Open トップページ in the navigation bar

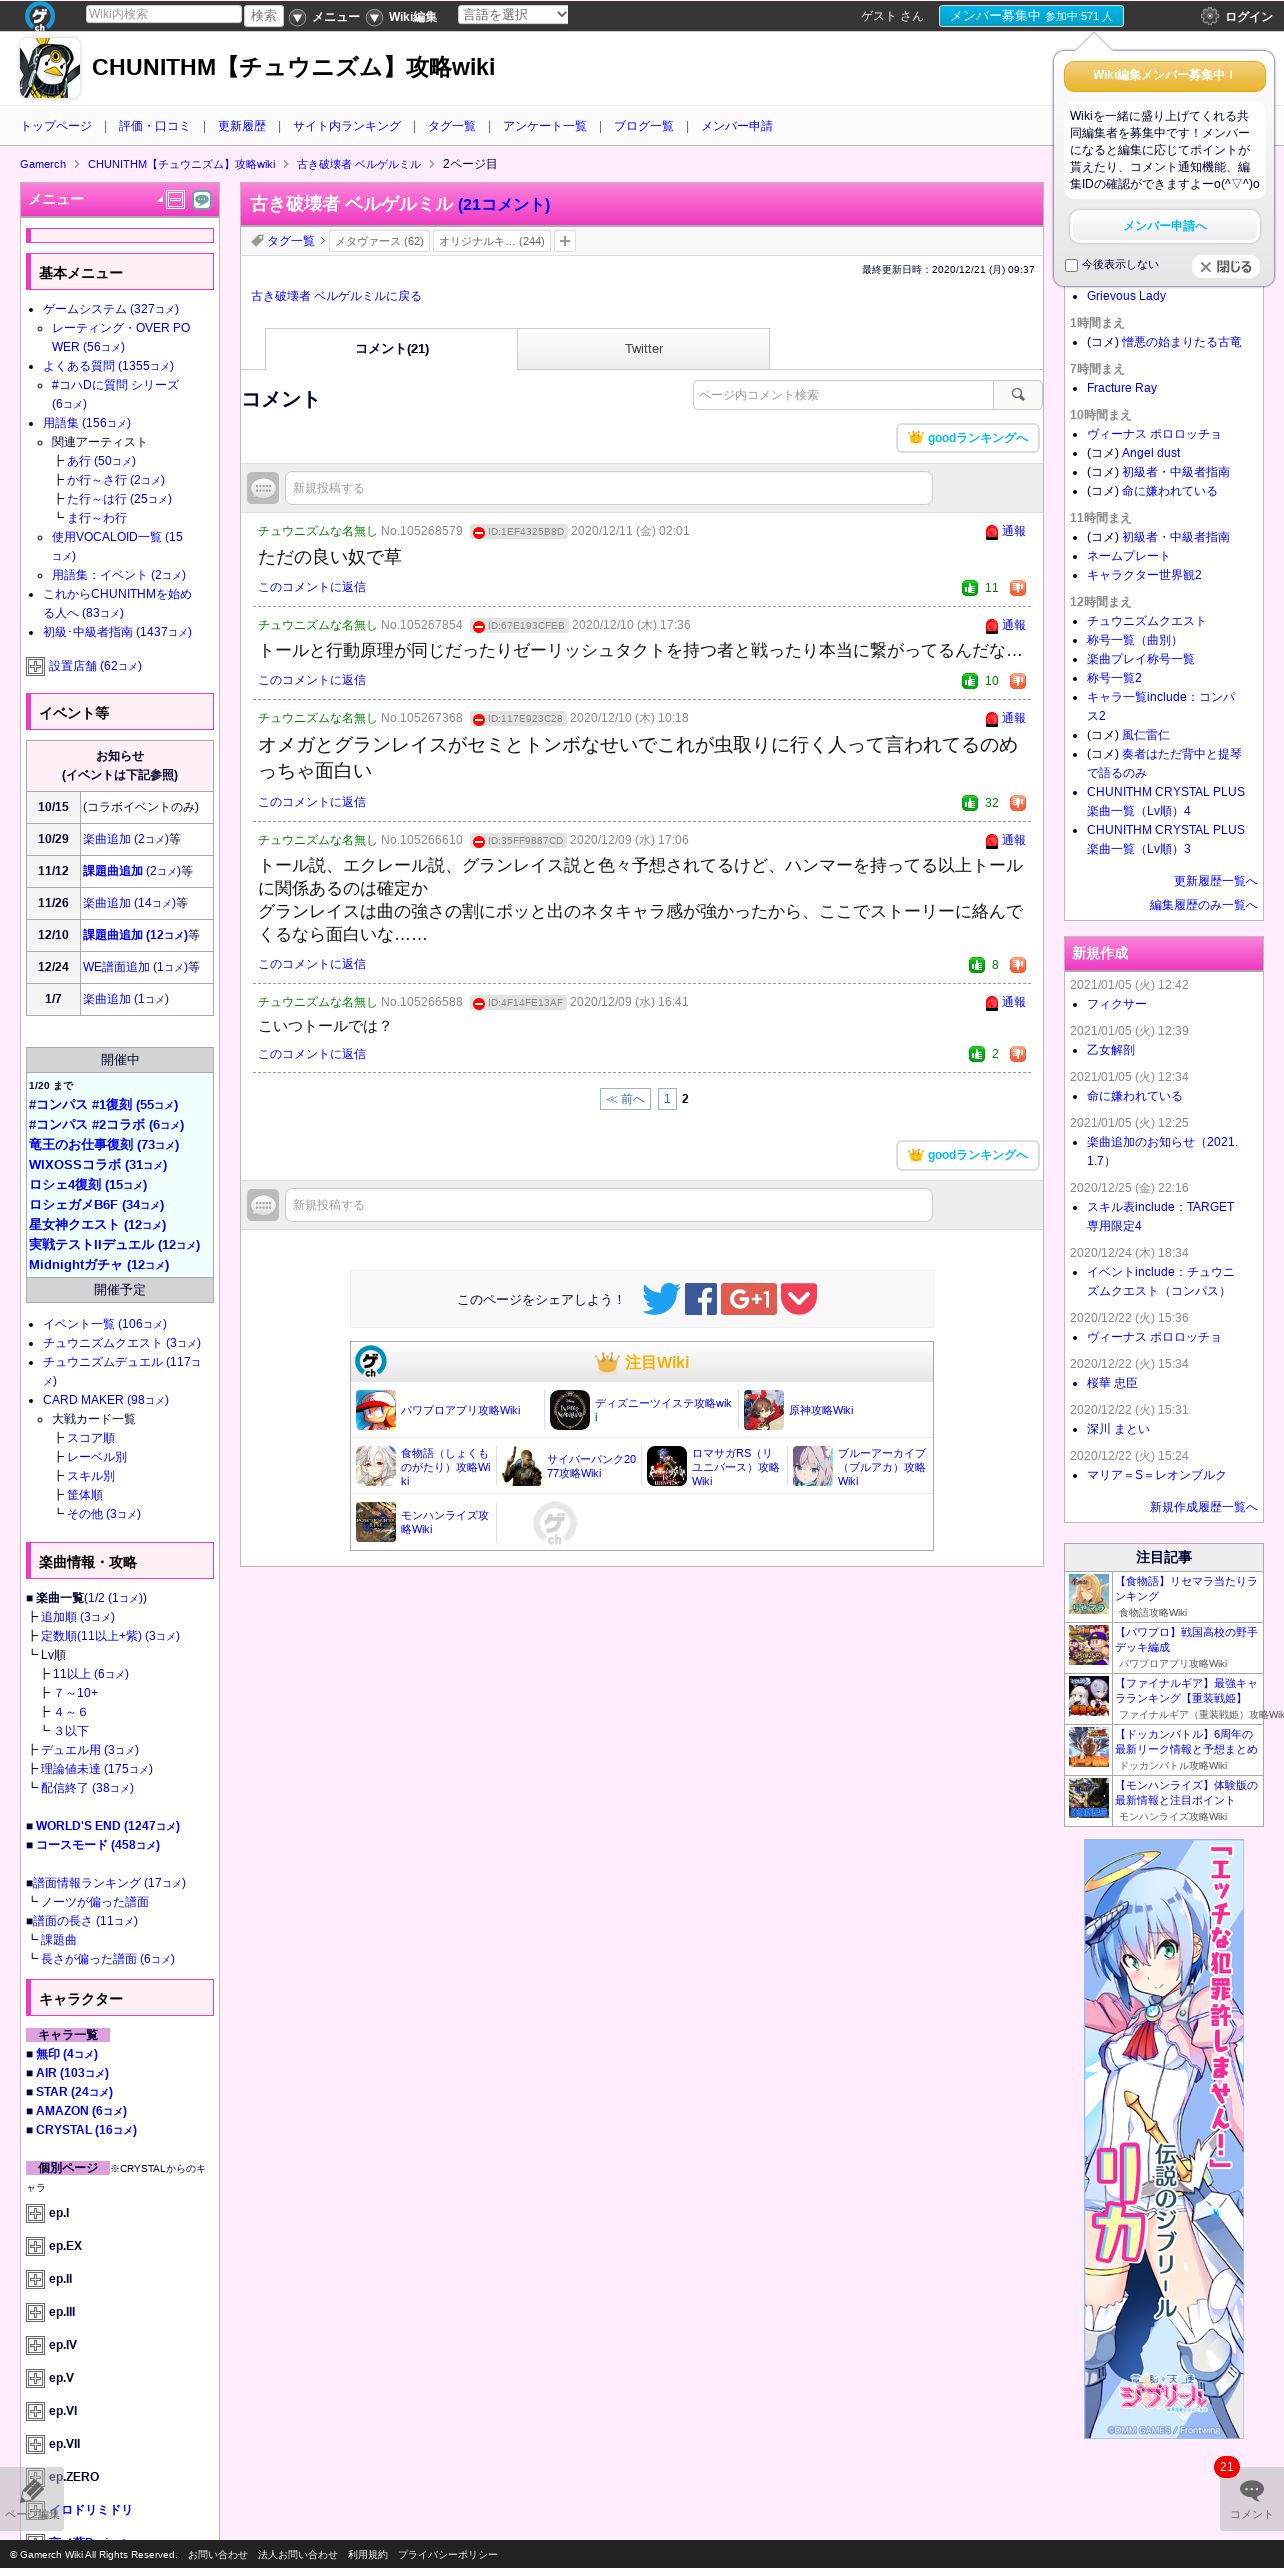click(x=56, y=126)
